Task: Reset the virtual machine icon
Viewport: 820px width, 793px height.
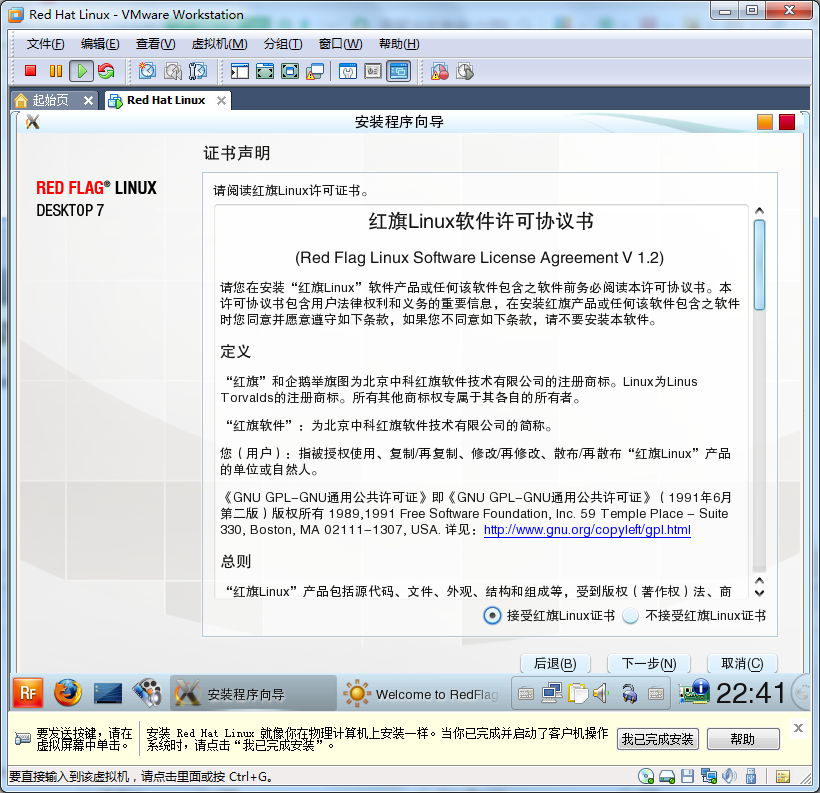Action: [x=107, y=71]
